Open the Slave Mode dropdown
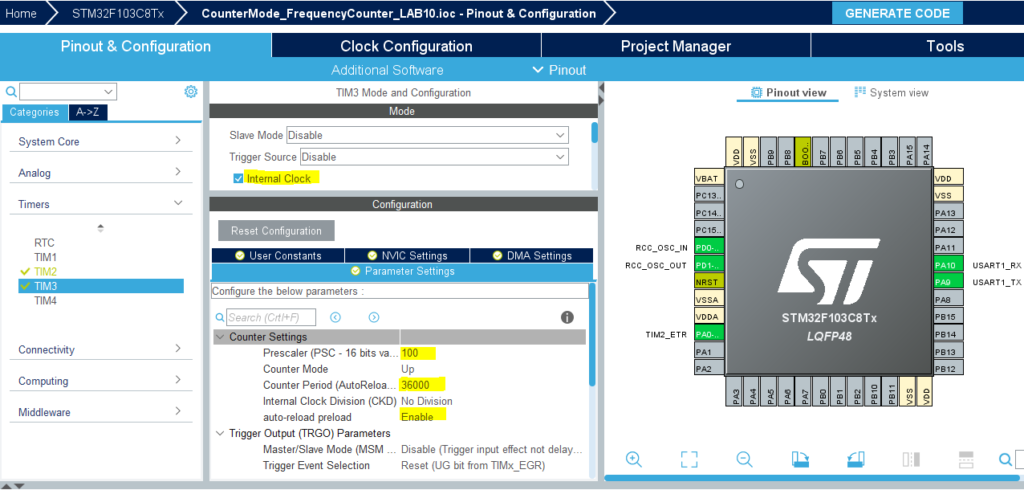 (x=427, y=135)
